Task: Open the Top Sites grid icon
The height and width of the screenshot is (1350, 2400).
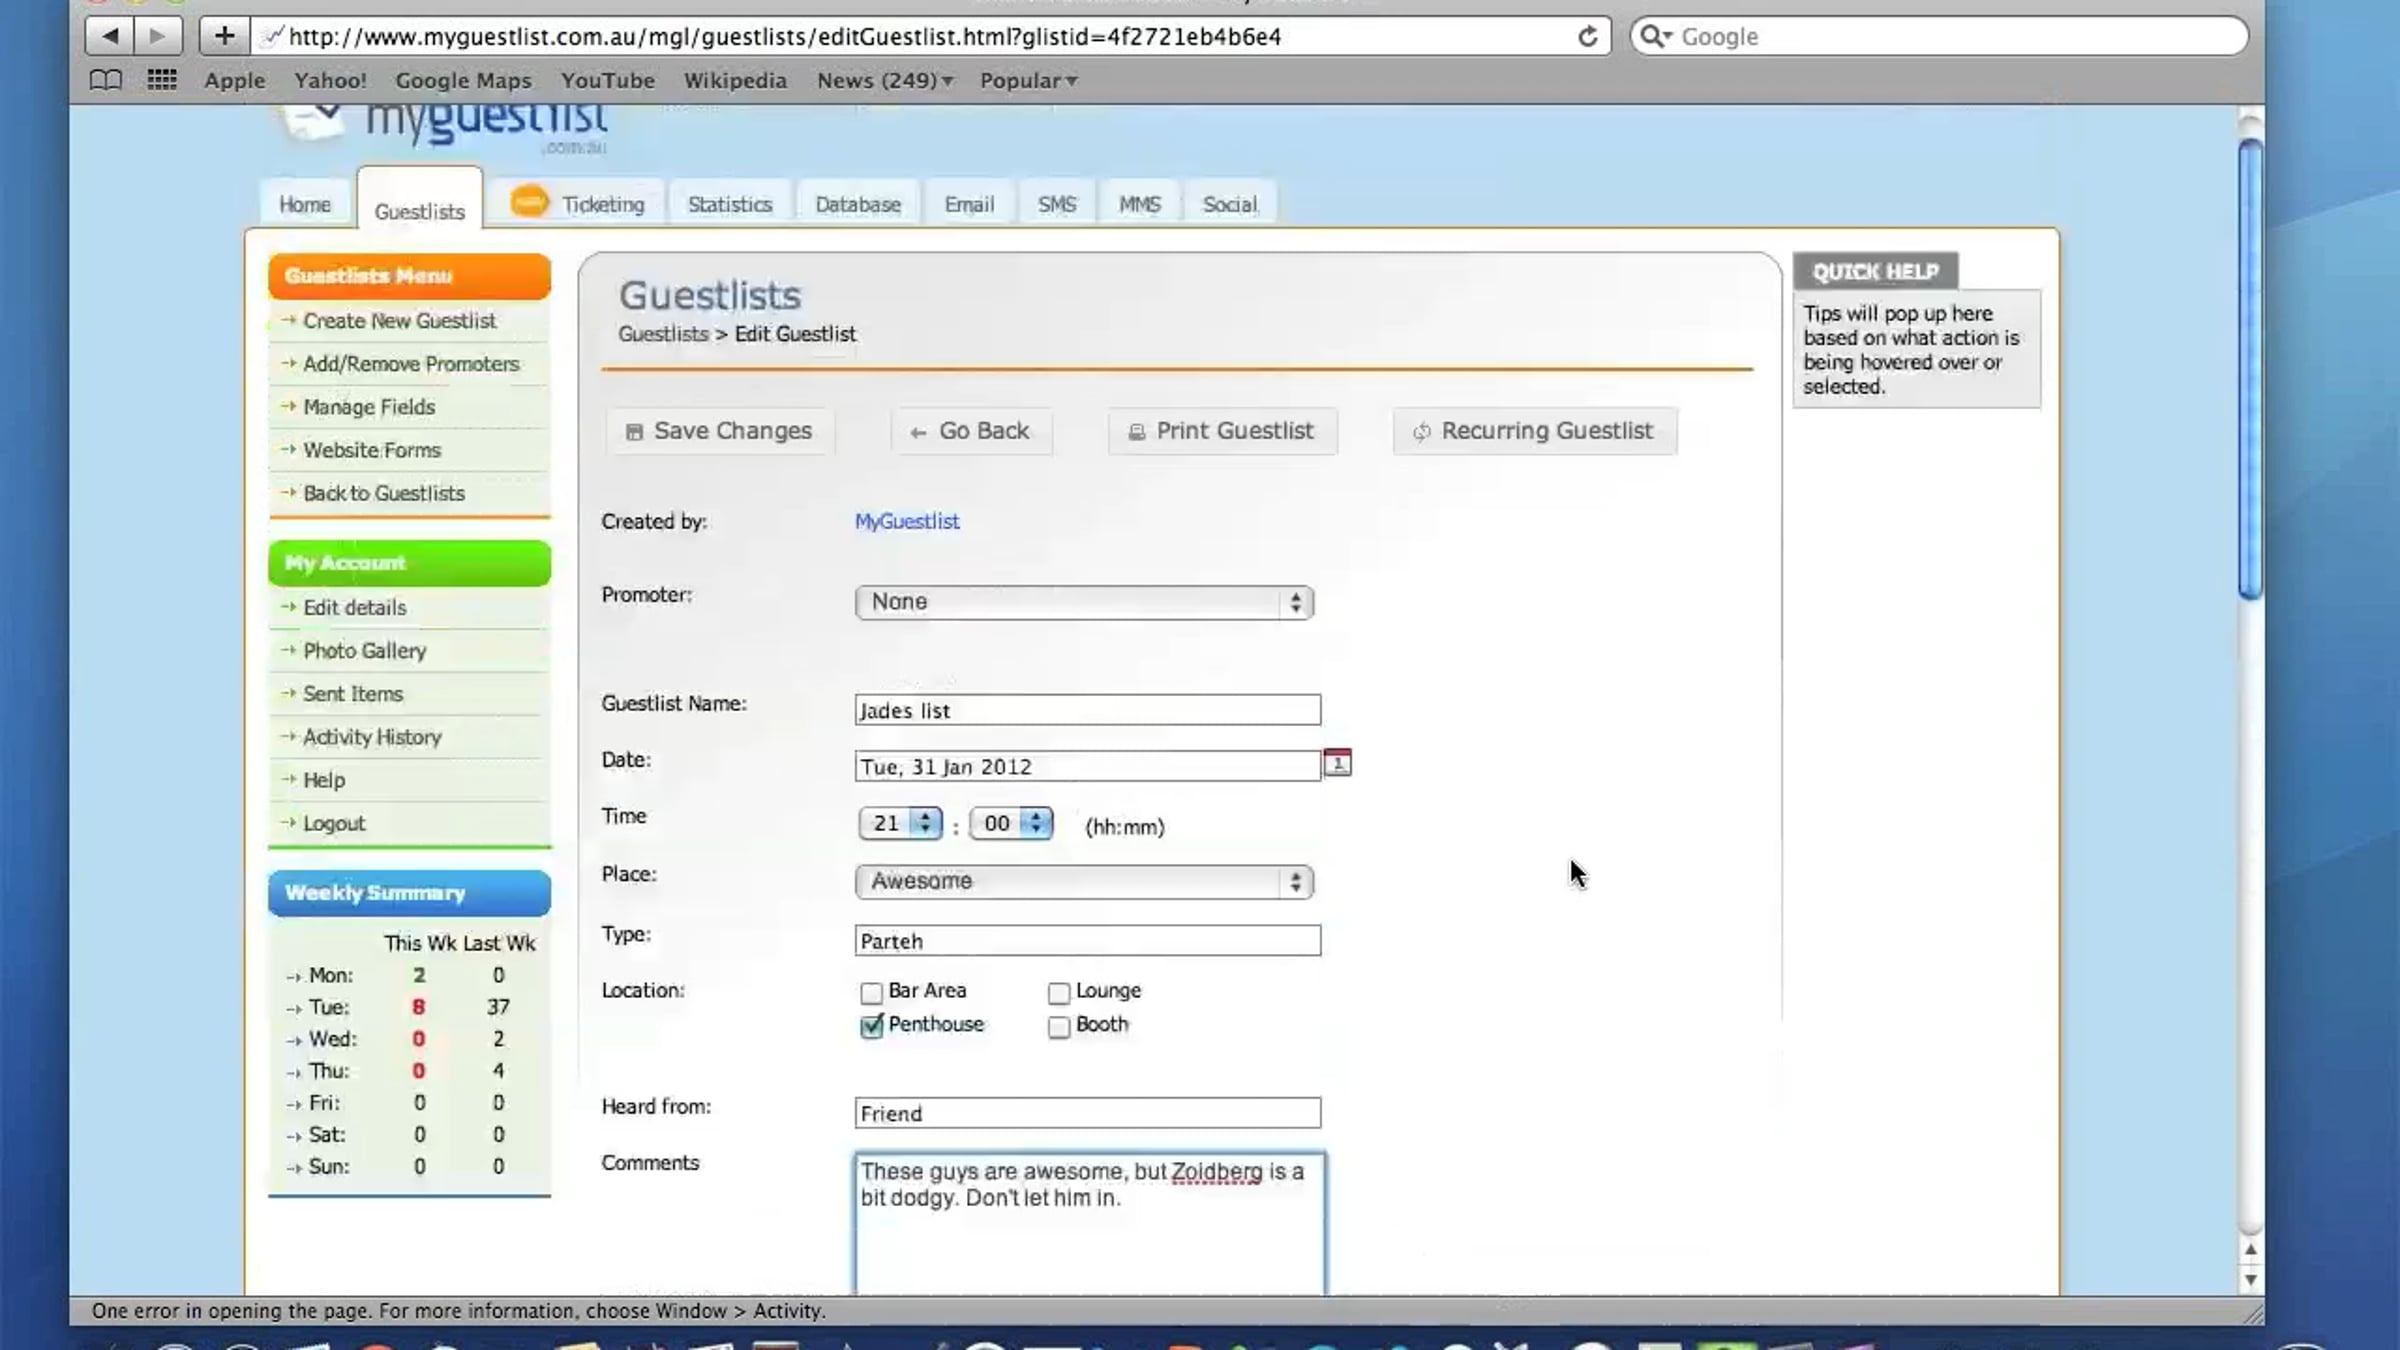Action: tap(162, 80)
